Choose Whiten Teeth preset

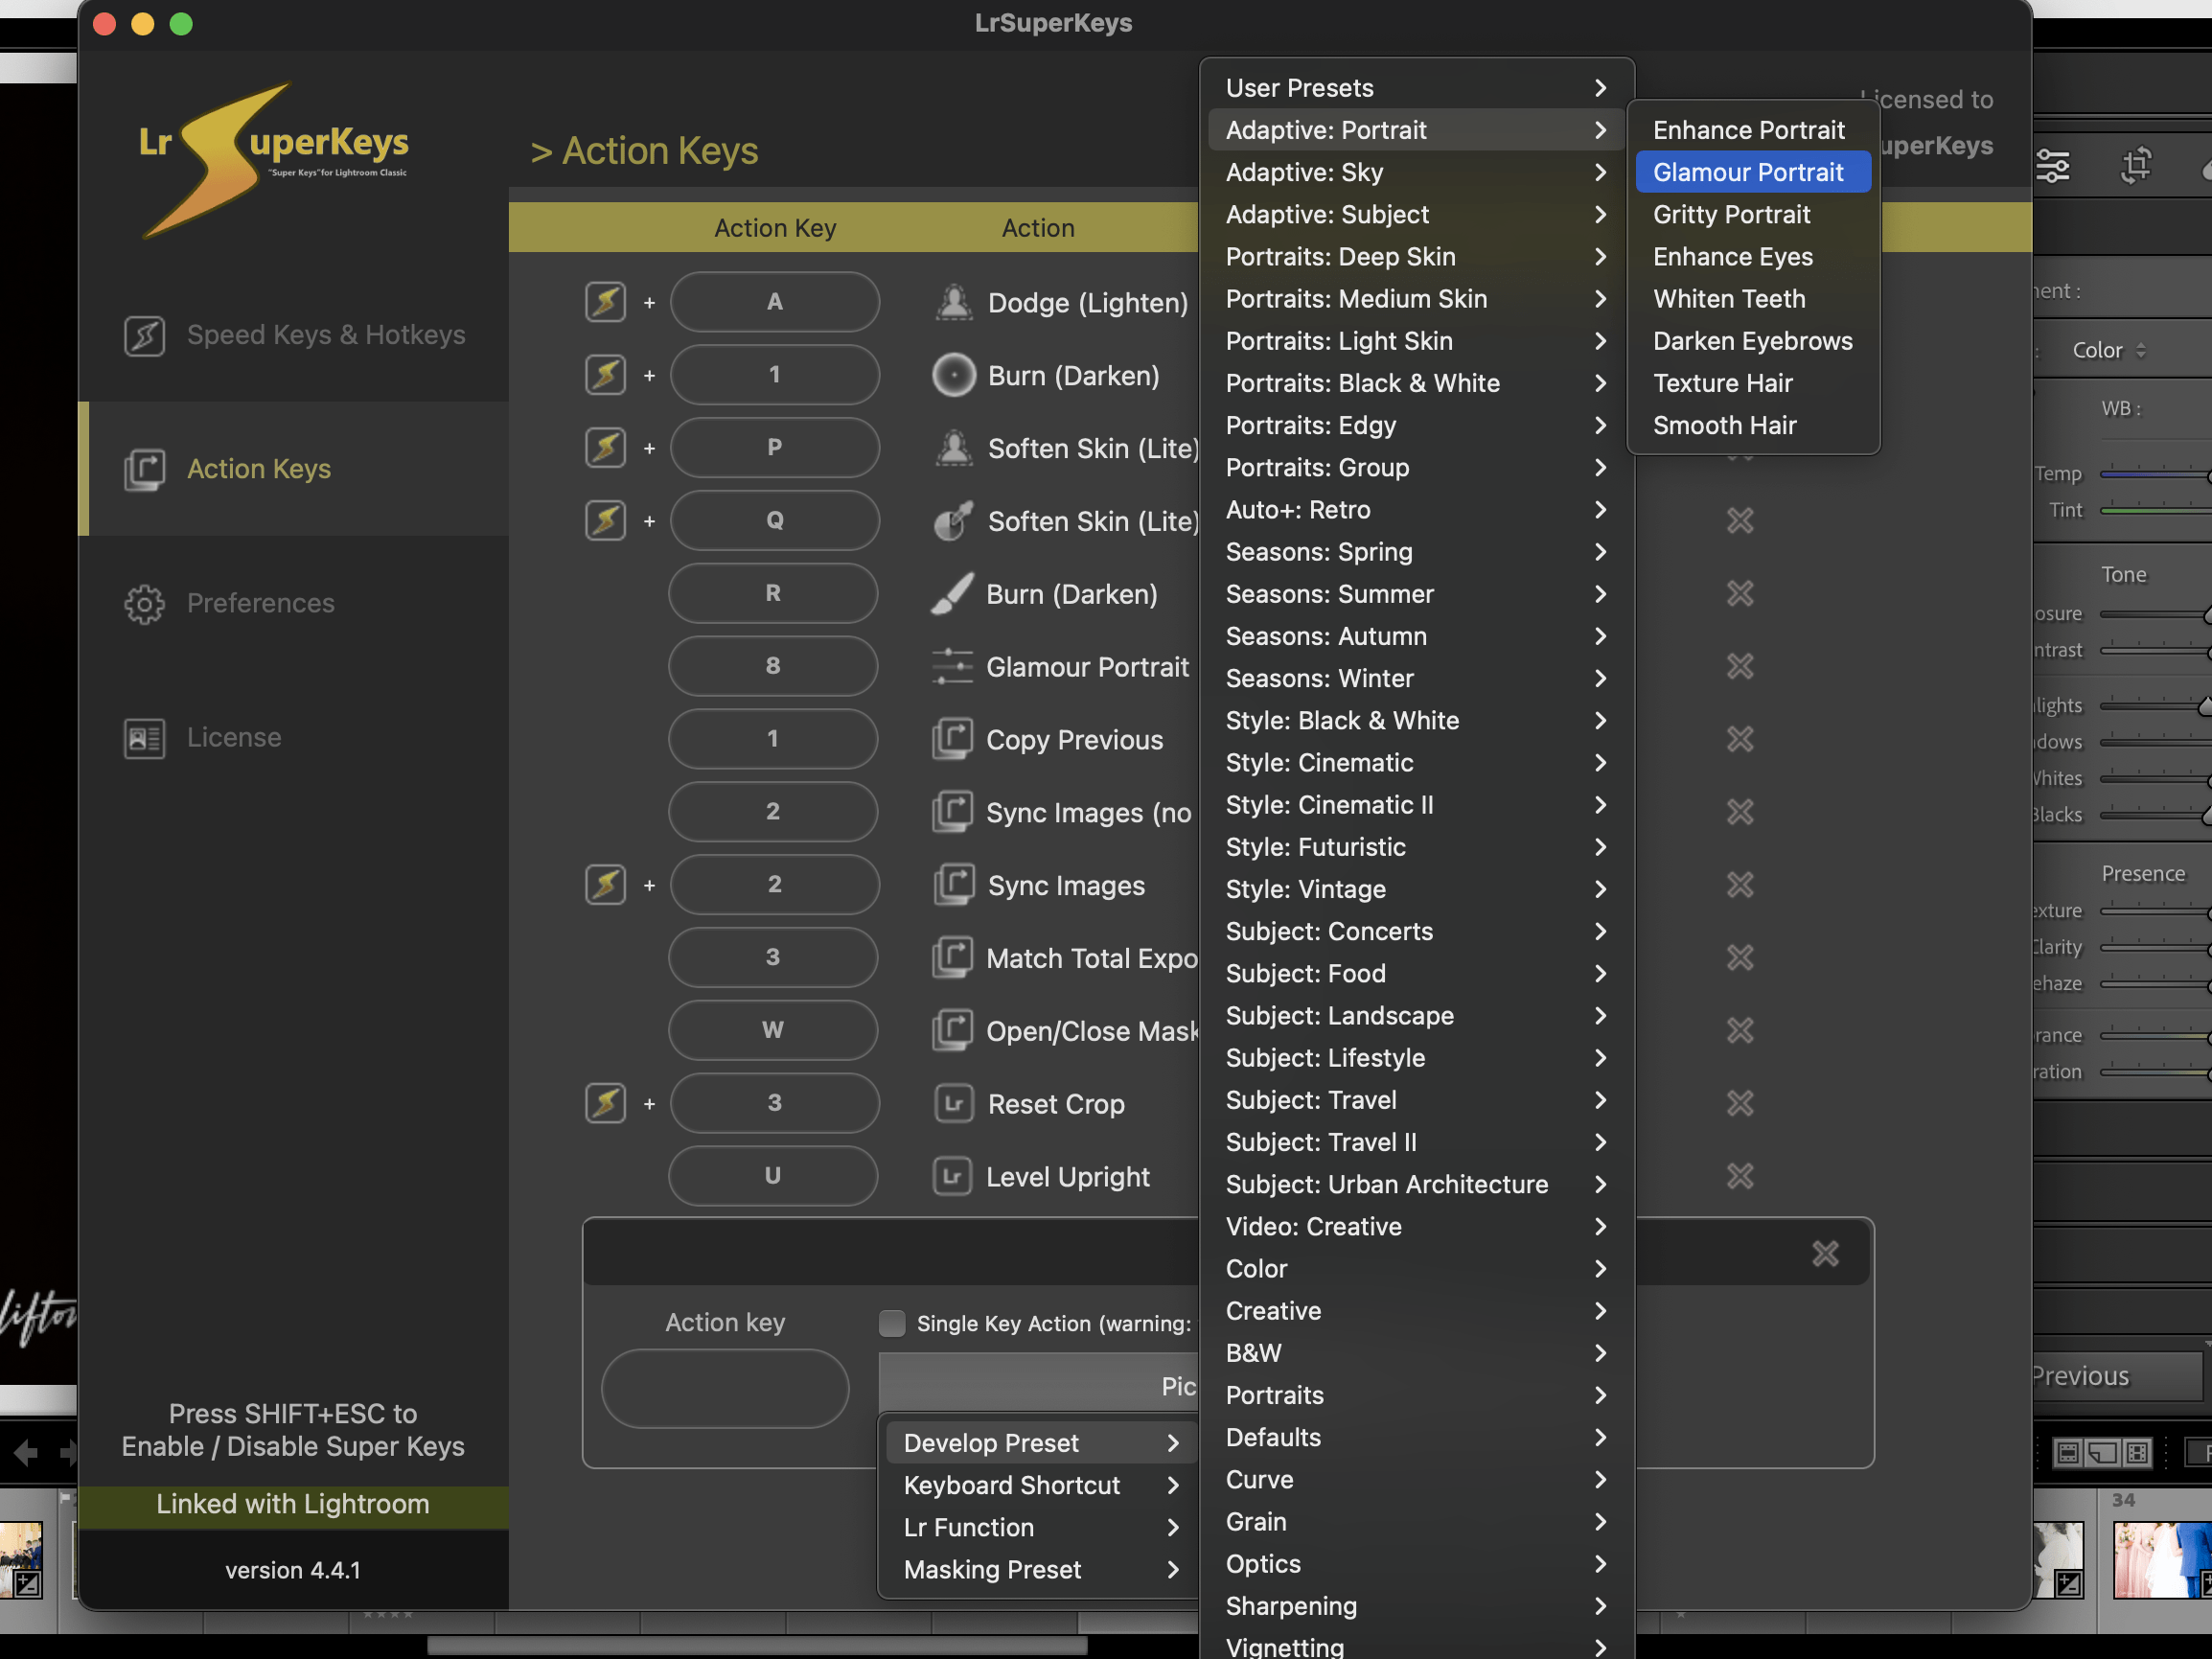[x=1753, y=299]
